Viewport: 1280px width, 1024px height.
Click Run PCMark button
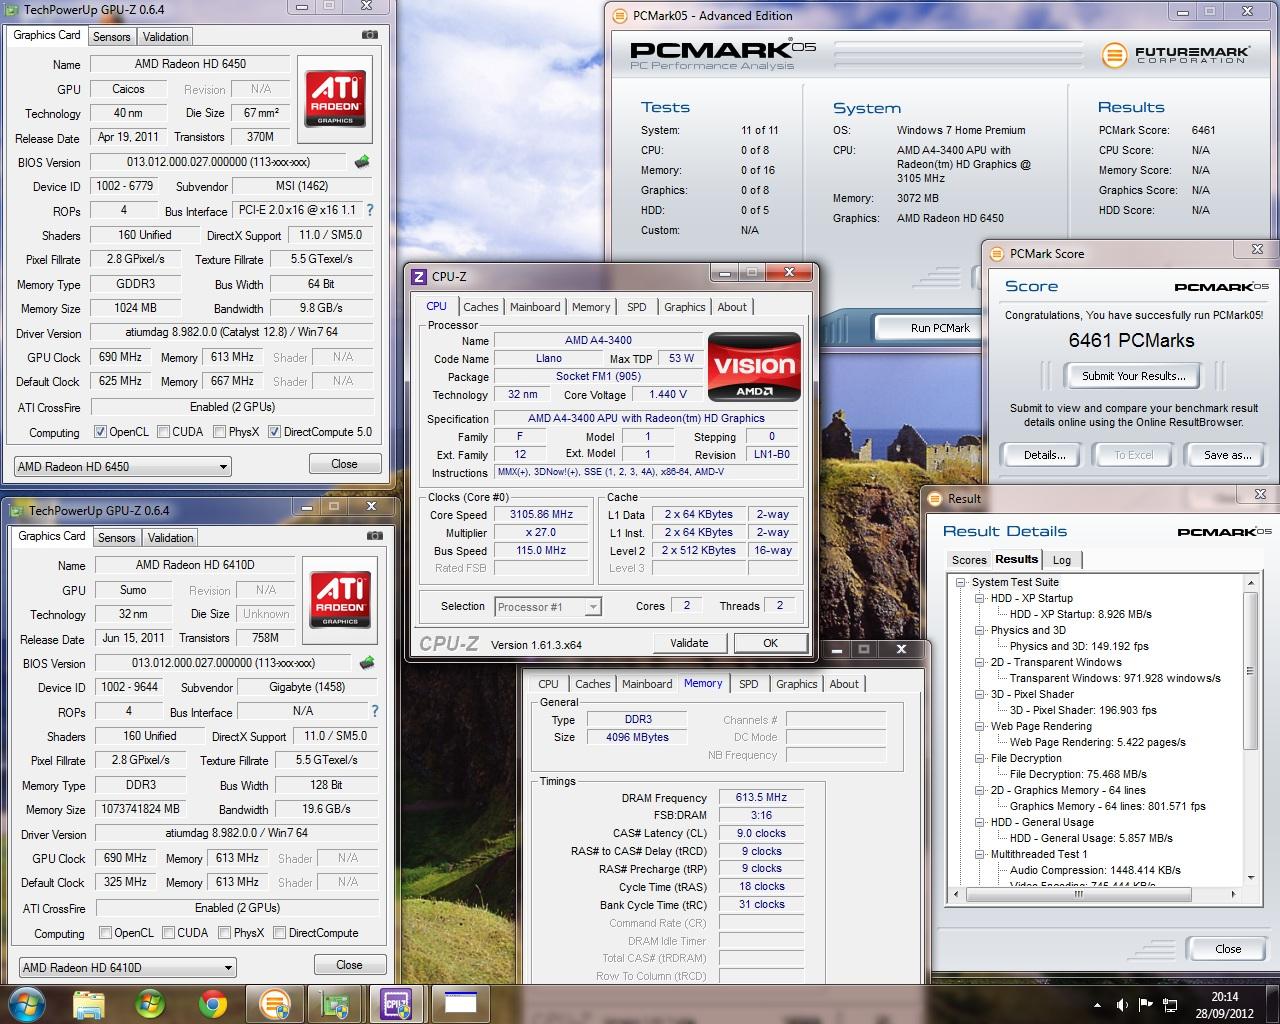[940, 328]
